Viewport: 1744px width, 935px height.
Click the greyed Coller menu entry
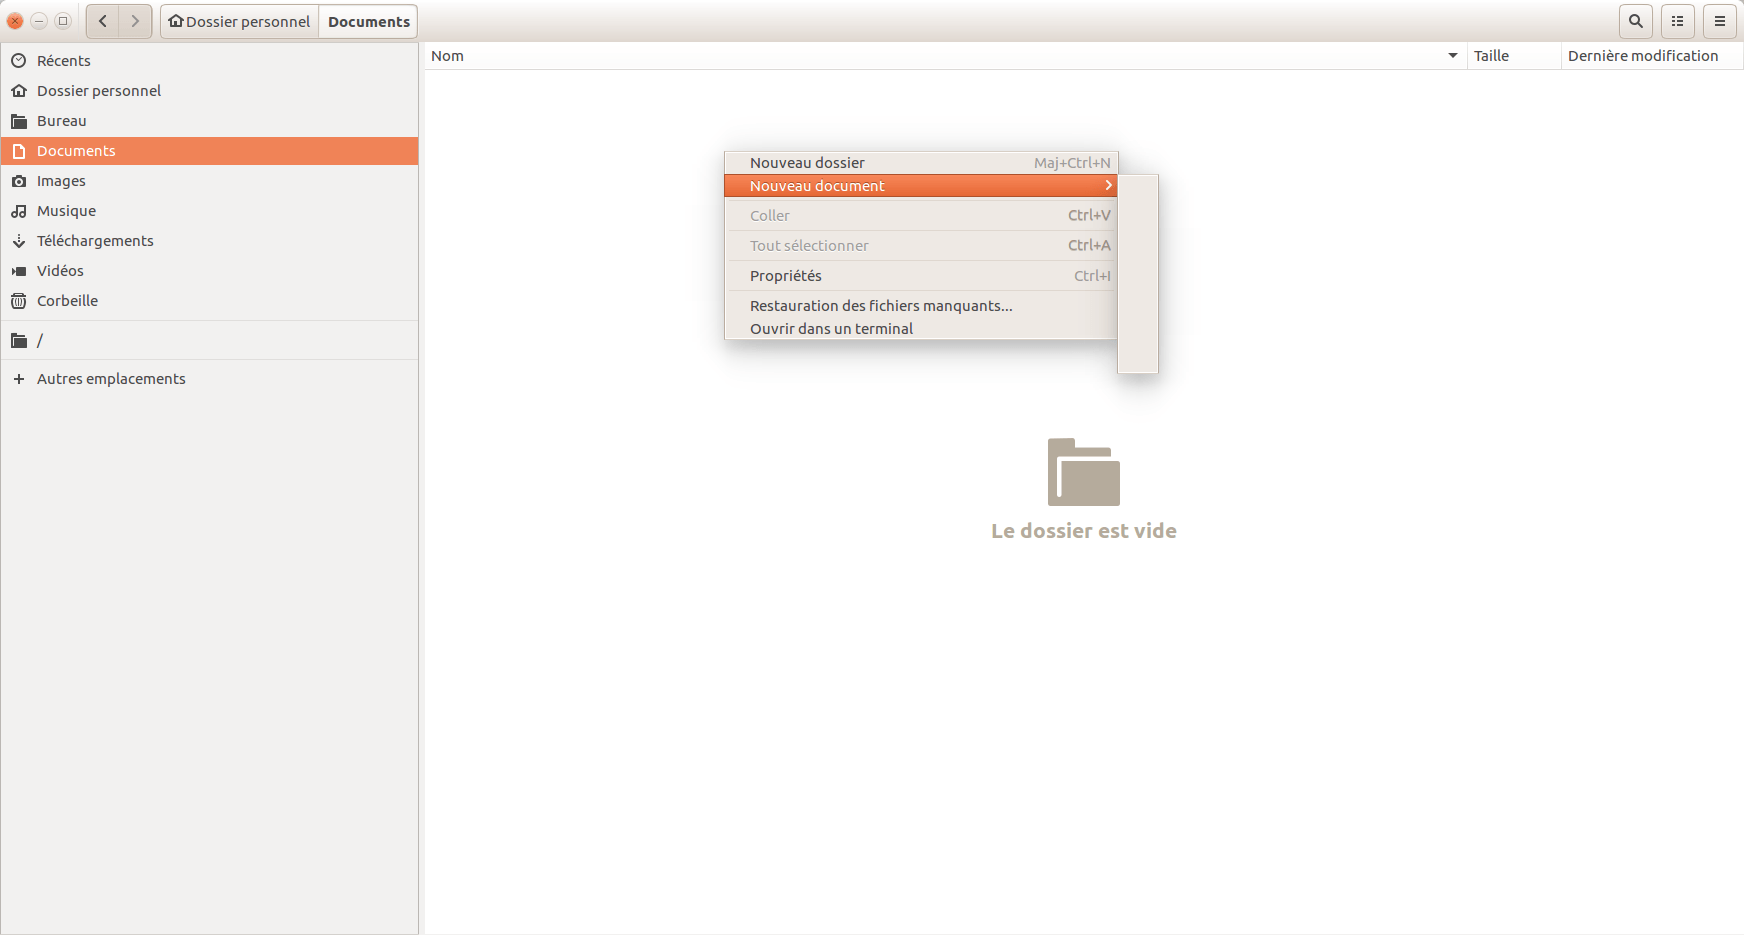click(920, 216)
